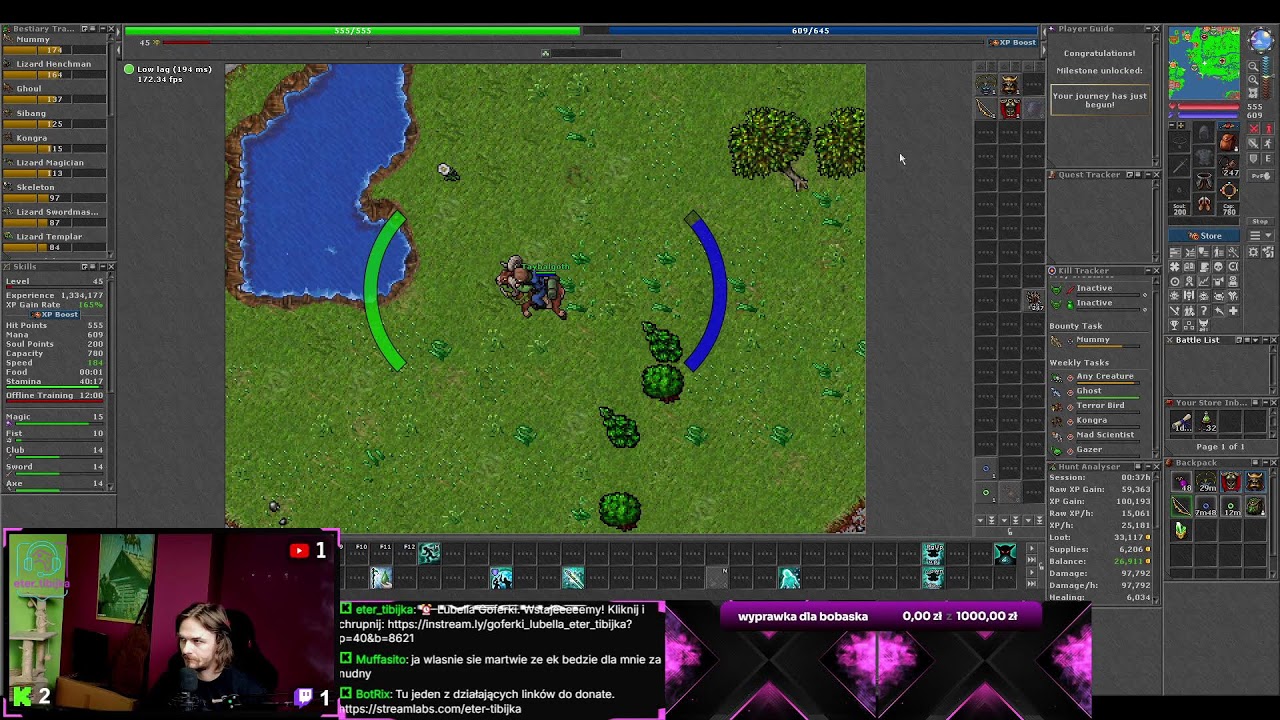Select the 'Gazer' weekly task

tap(1089, 450)
